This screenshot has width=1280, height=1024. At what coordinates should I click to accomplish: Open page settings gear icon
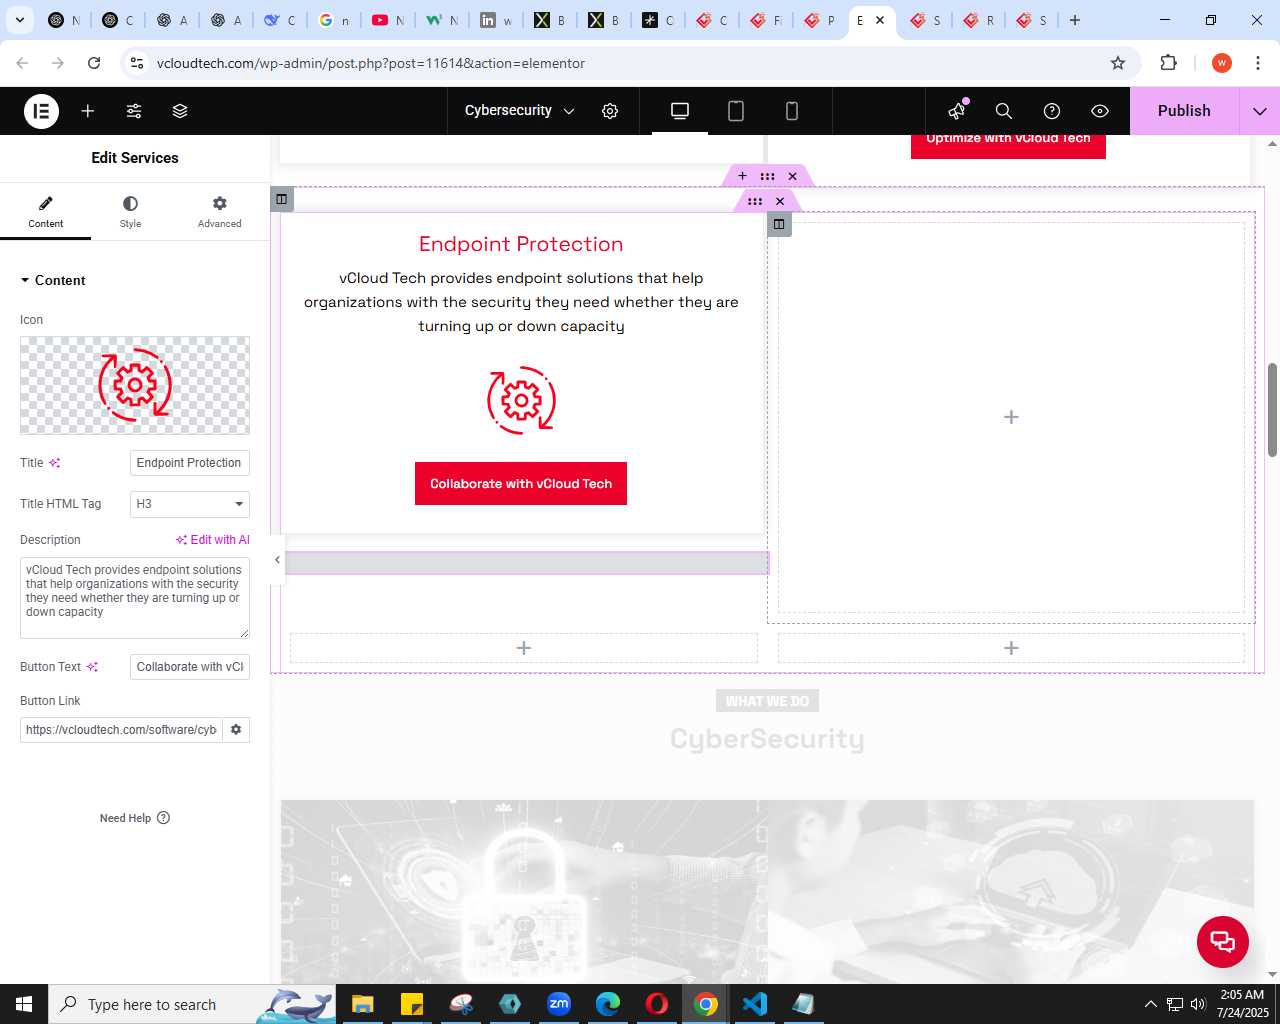610,111
